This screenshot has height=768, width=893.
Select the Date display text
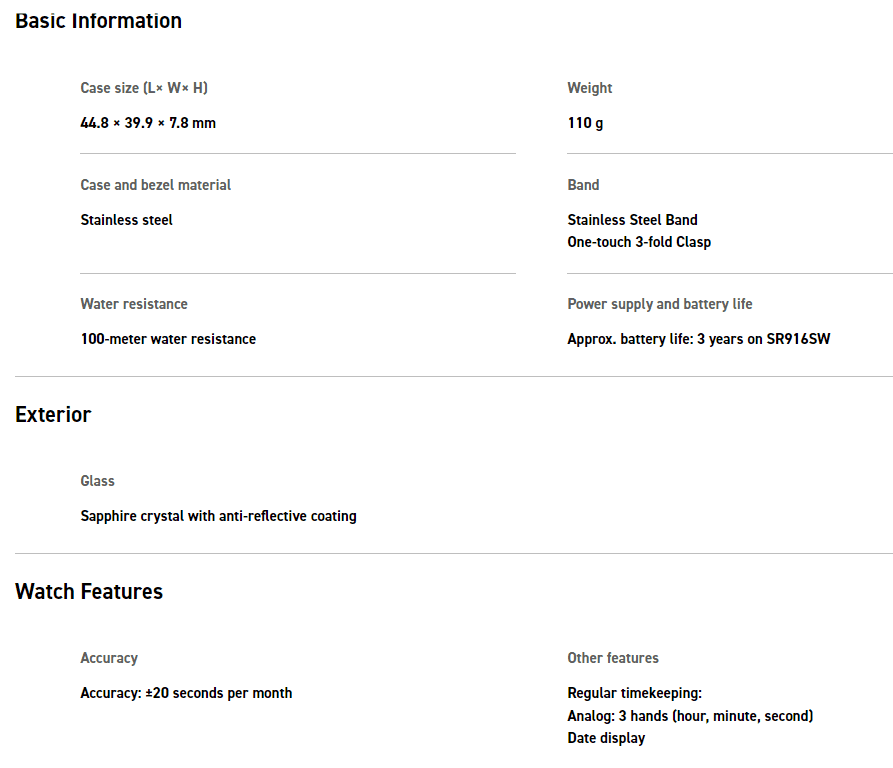(606, 738)
